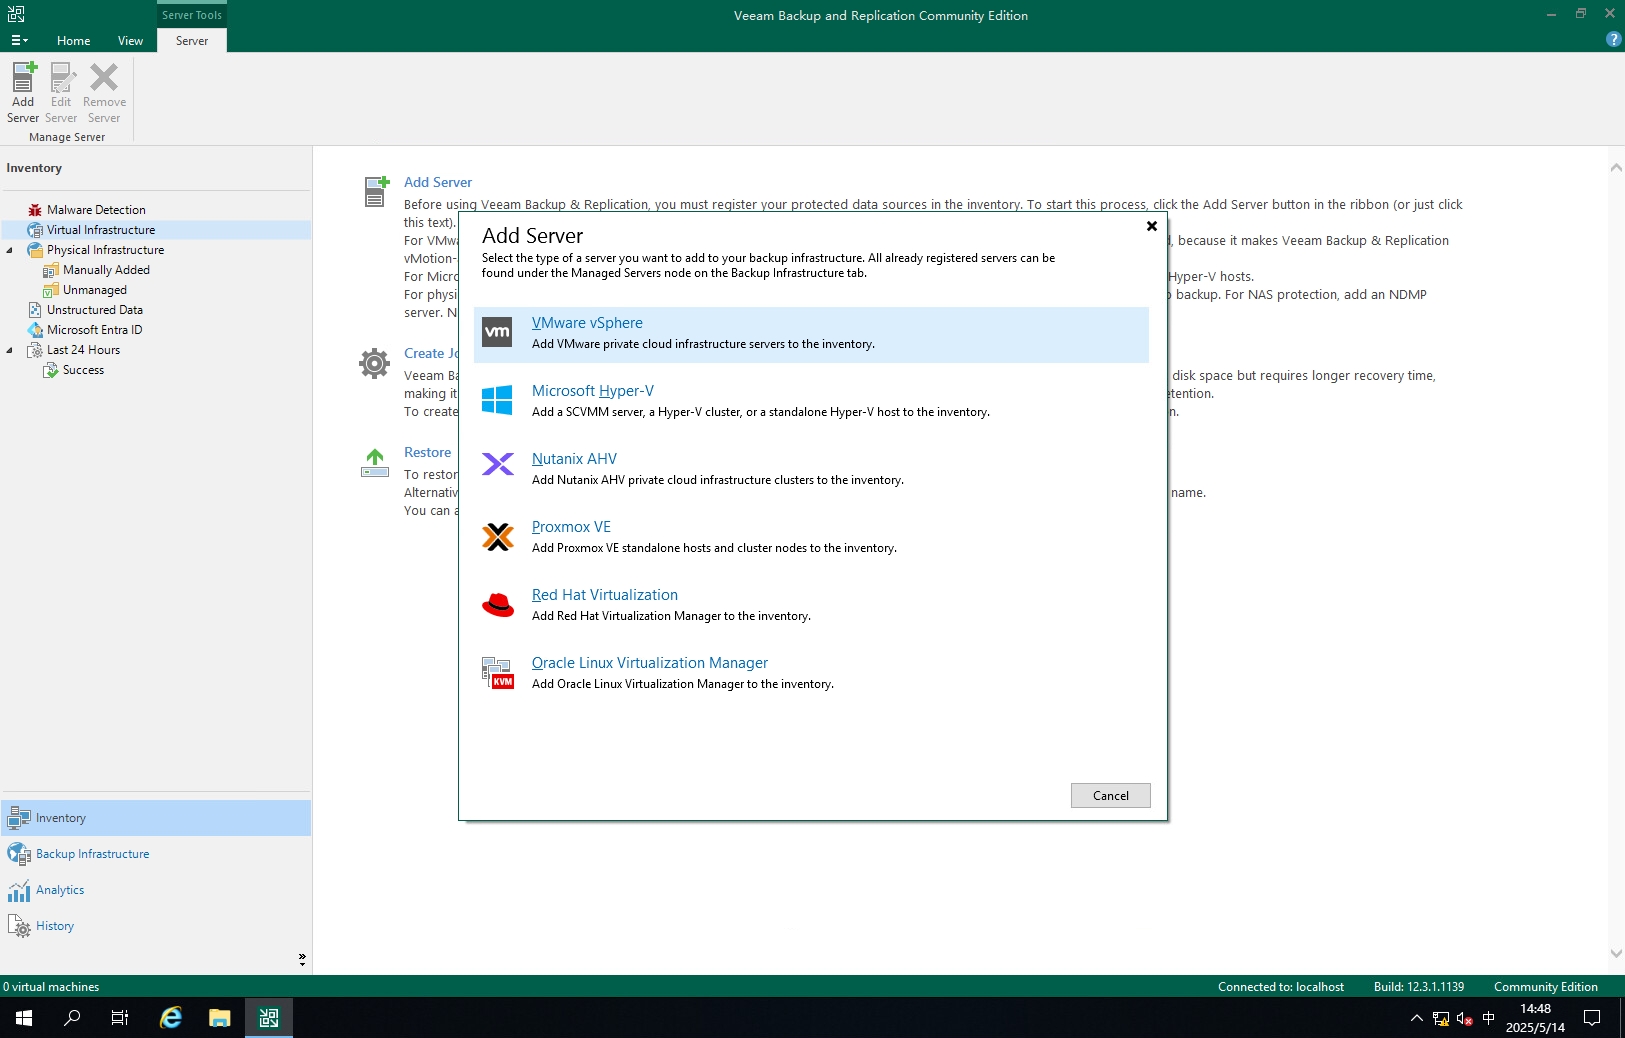Close the Add Server dialog
The image size is (1625, 1038).
point(1151,226)
